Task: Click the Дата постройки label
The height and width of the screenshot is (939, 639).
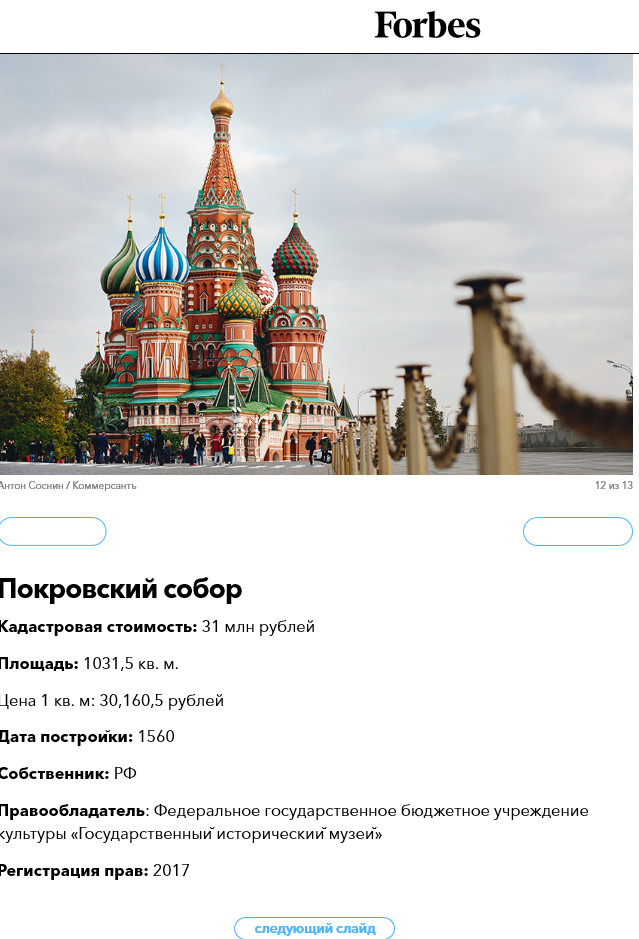Action: click(x=66, y=737)
